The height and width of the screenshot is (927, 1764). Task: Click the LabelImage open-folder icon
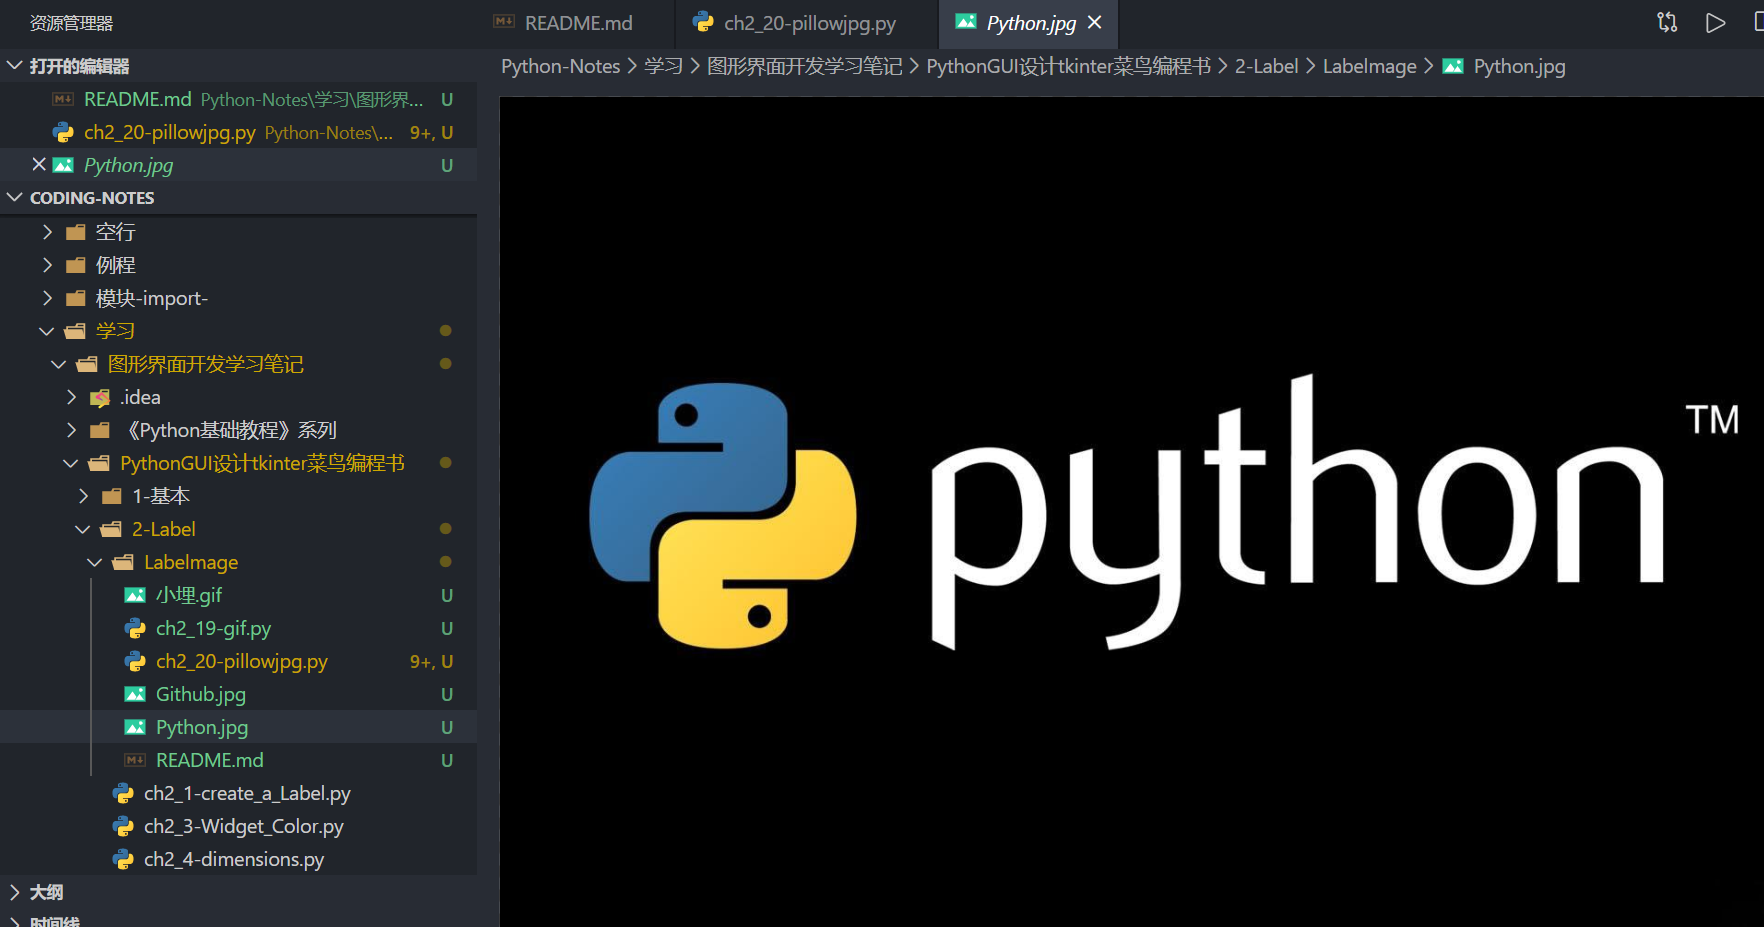(x=123, y=562)
